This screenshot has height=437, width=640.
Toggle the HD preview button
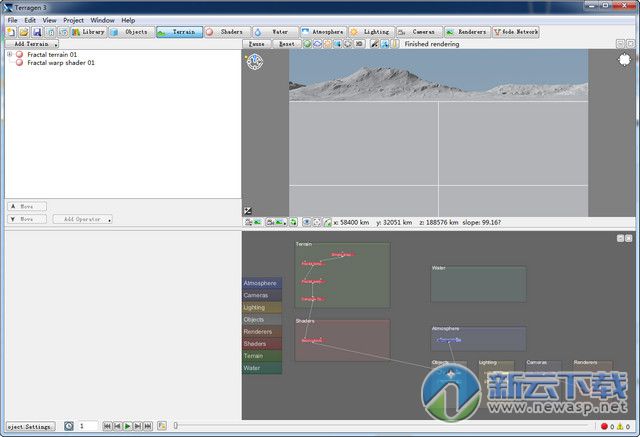pyautogui.click(x=359, y=44)
